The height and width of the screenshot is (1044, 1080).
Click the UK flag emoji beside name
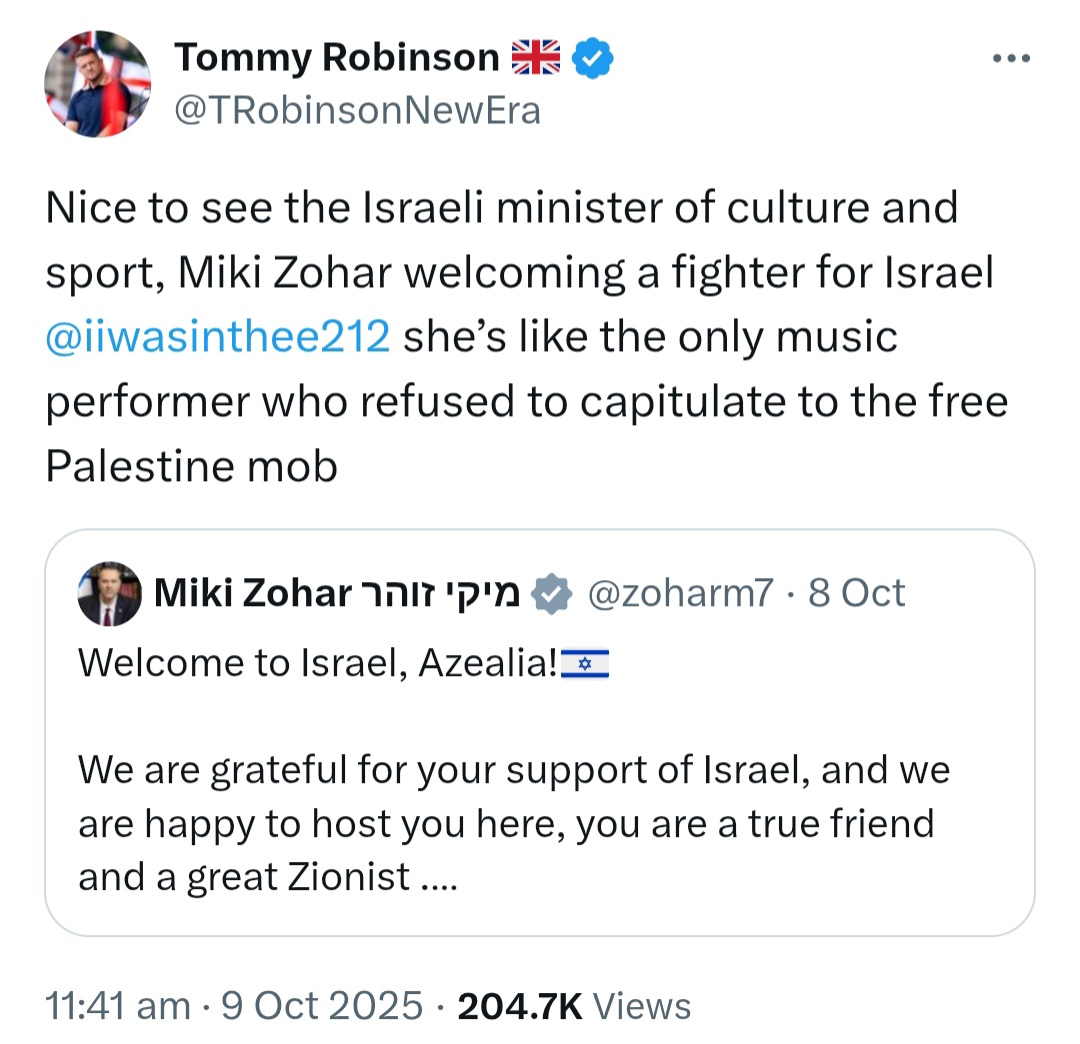(536, 57)
